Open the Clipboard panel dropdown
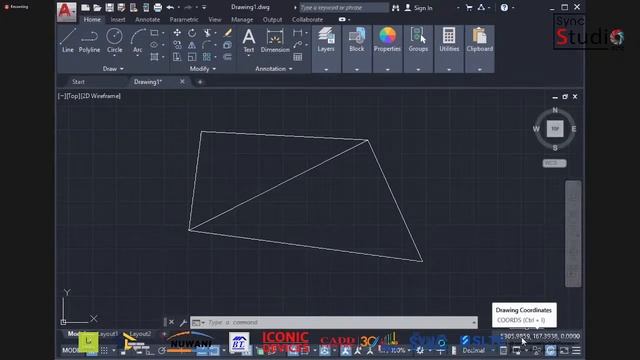Screen dimensions: 640x360 pyautogui.click(x=480, y=70)
